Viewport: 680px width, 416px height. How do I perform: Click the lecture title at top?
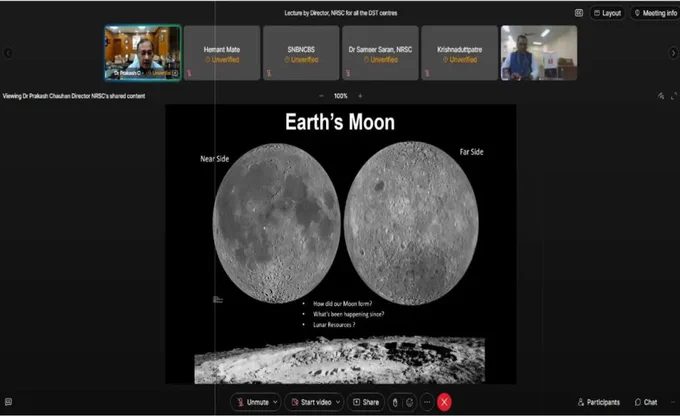pos(340,13)
